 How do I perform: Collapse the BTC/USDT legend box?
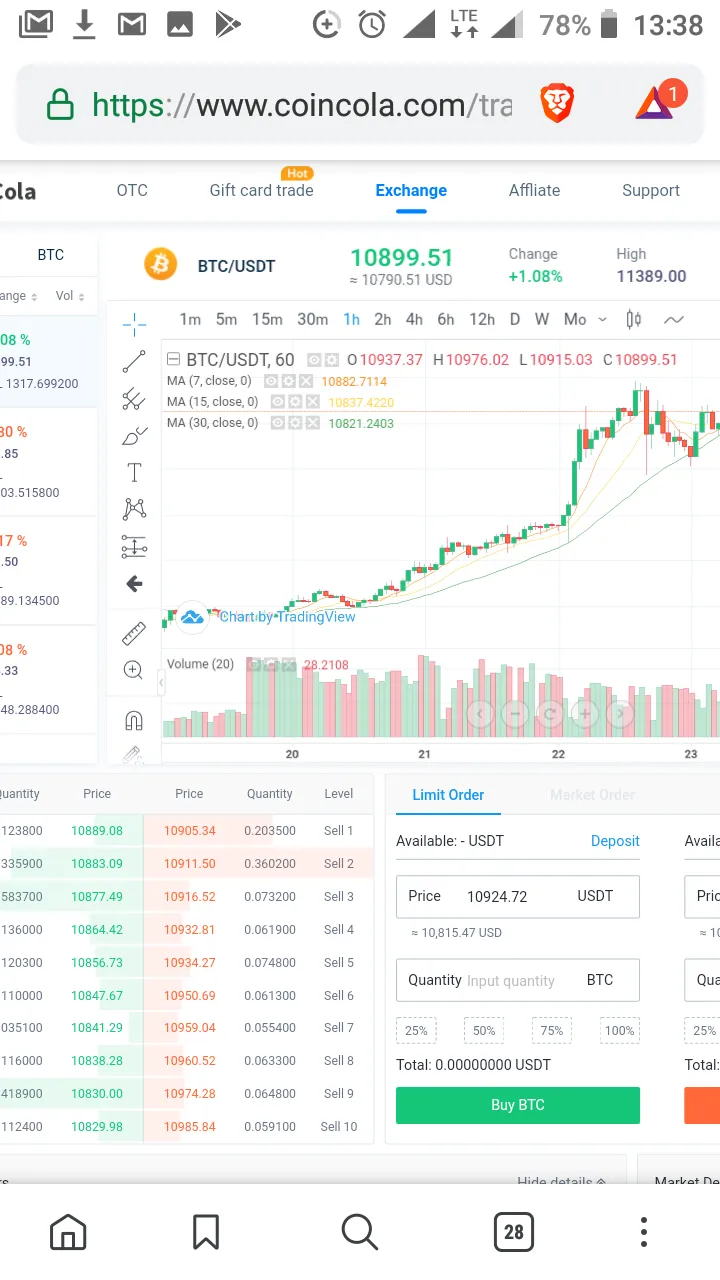(174, 360)
